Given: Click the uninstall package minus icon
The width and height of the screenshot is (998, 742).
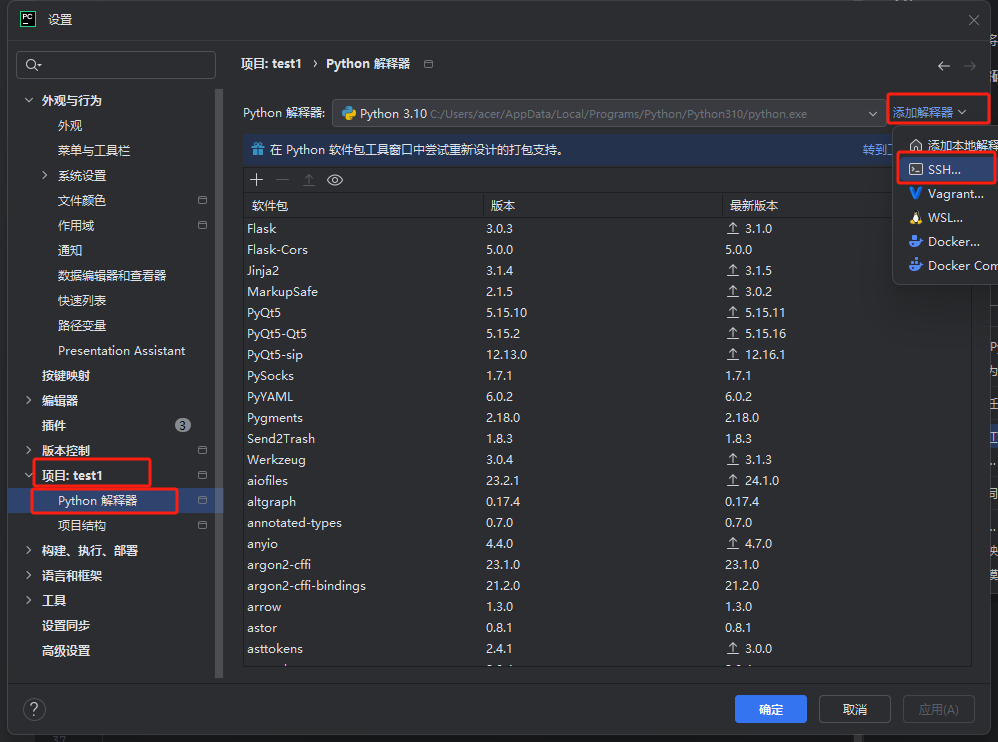Looking at the screenshot, I should (x=283, y=180).
